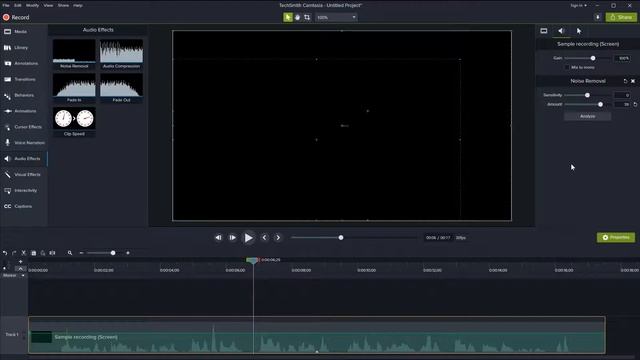This screenshot has width=640, height=360.
Task: Open the Captions panel
Action: [24, 207]
